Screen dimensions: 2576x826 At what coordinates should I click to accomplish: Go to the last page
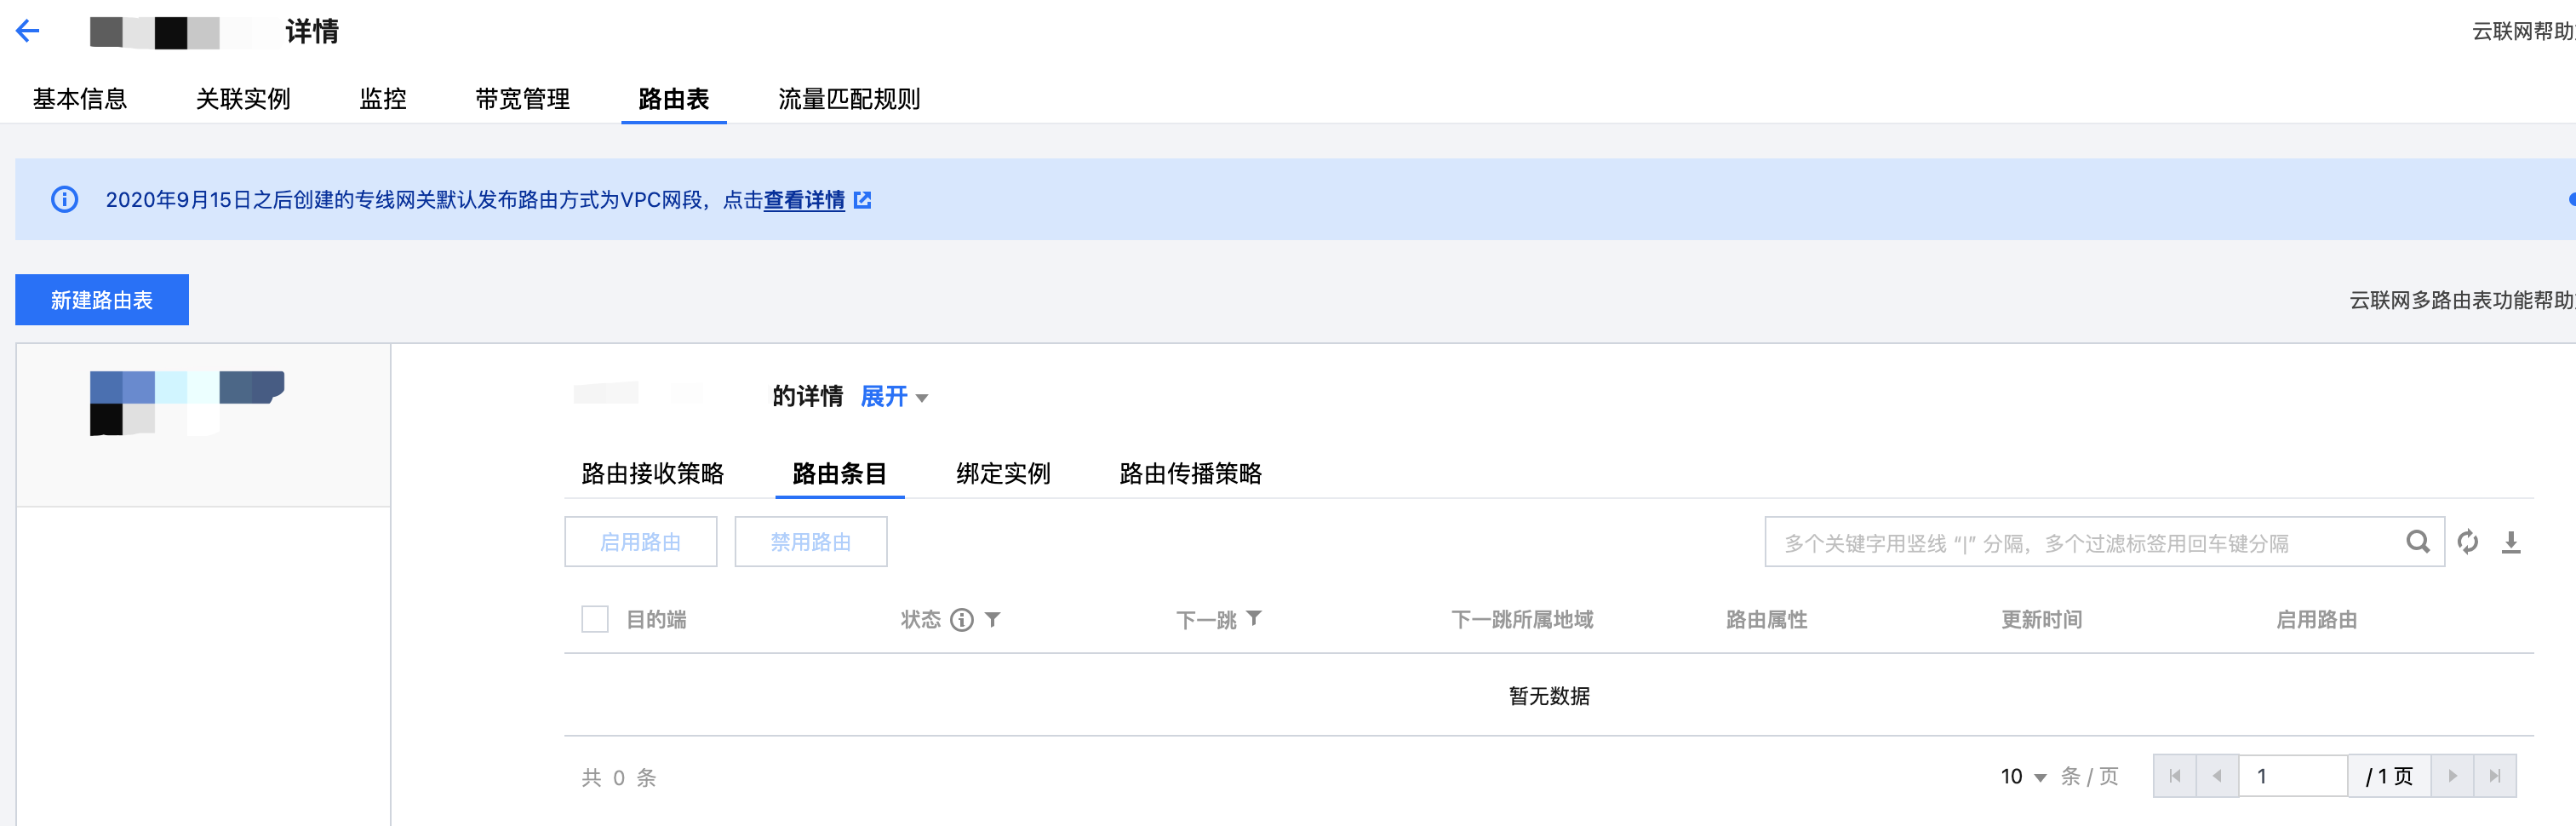2494,776
